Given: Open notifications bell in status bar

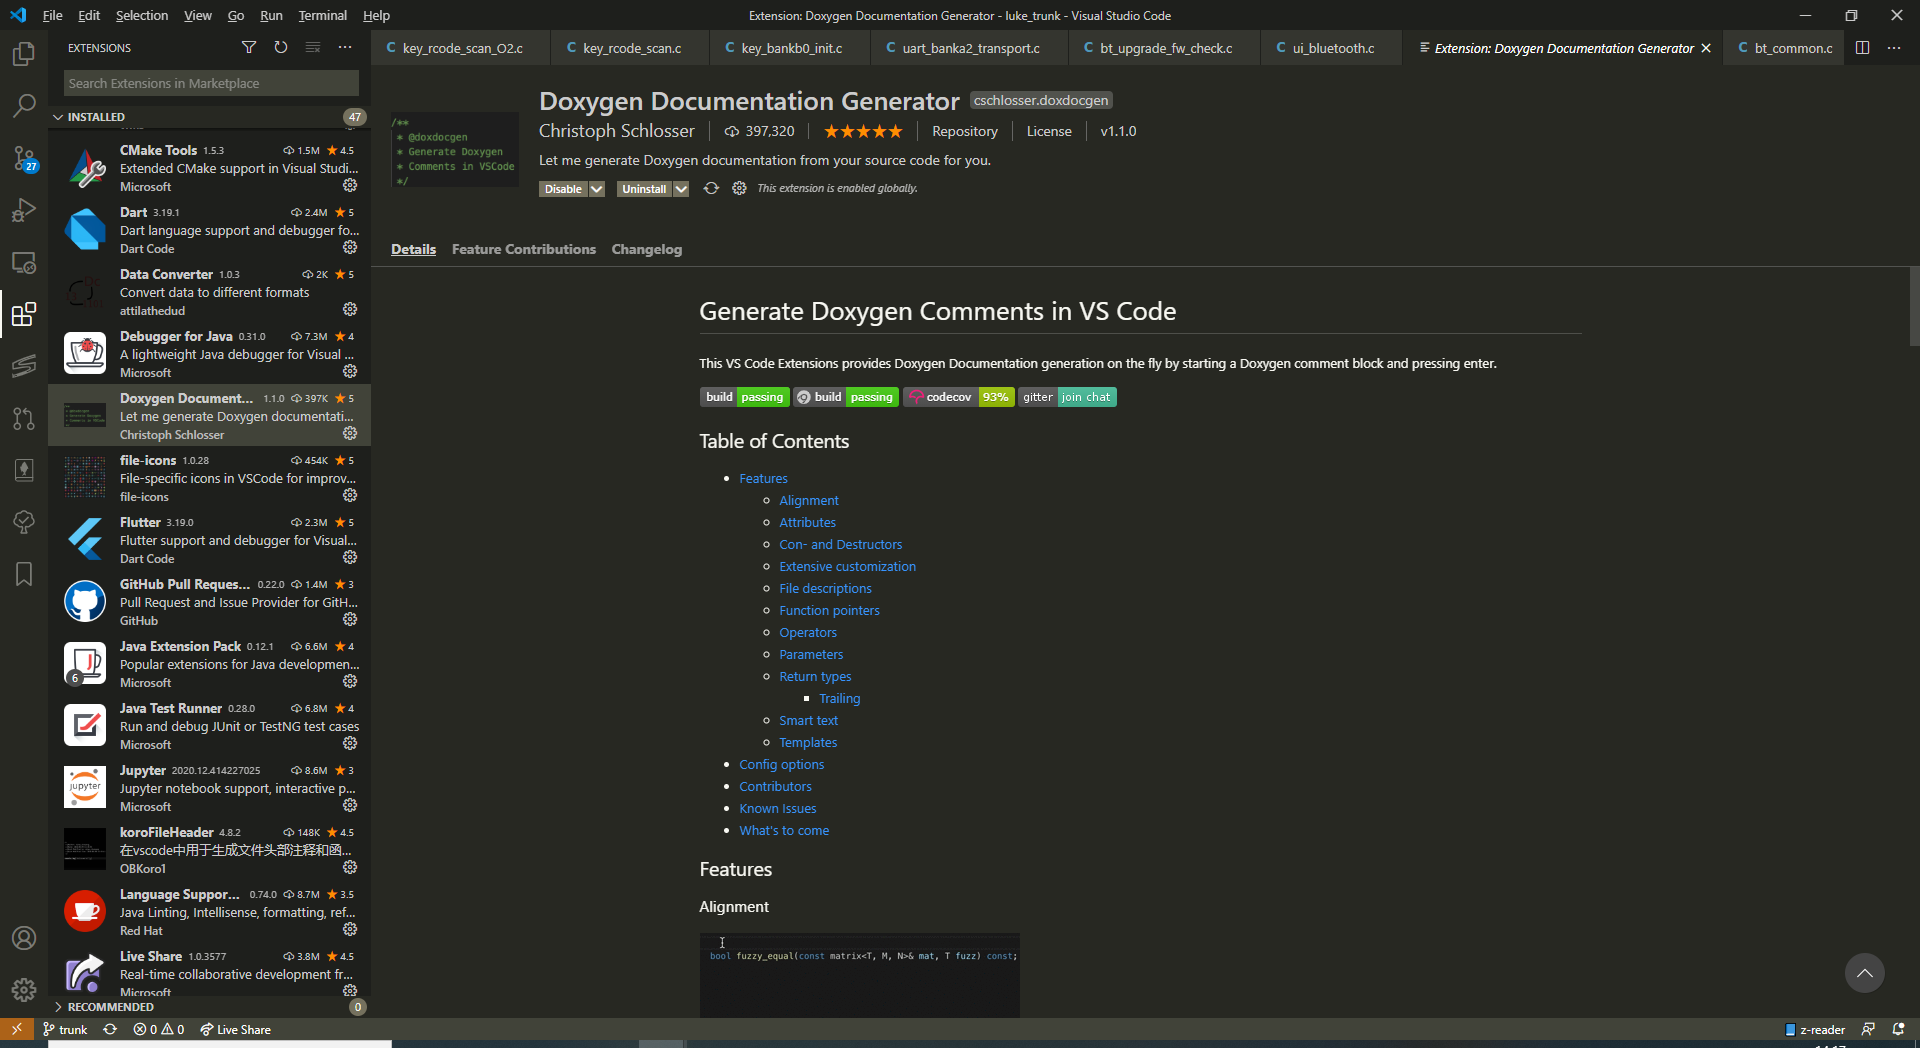Looking at the screenshot, I should tap(1898, 1029).
